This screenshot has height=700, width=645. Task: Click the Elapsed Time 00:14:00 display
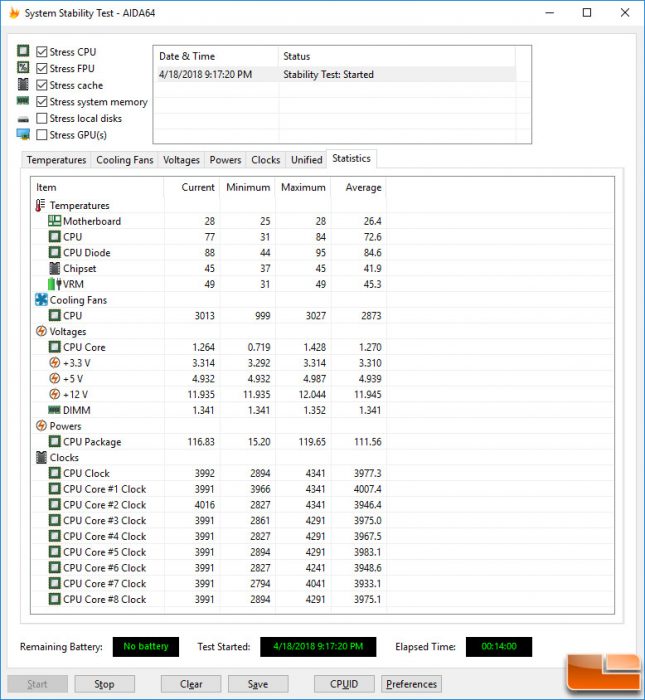click(499, 646)
